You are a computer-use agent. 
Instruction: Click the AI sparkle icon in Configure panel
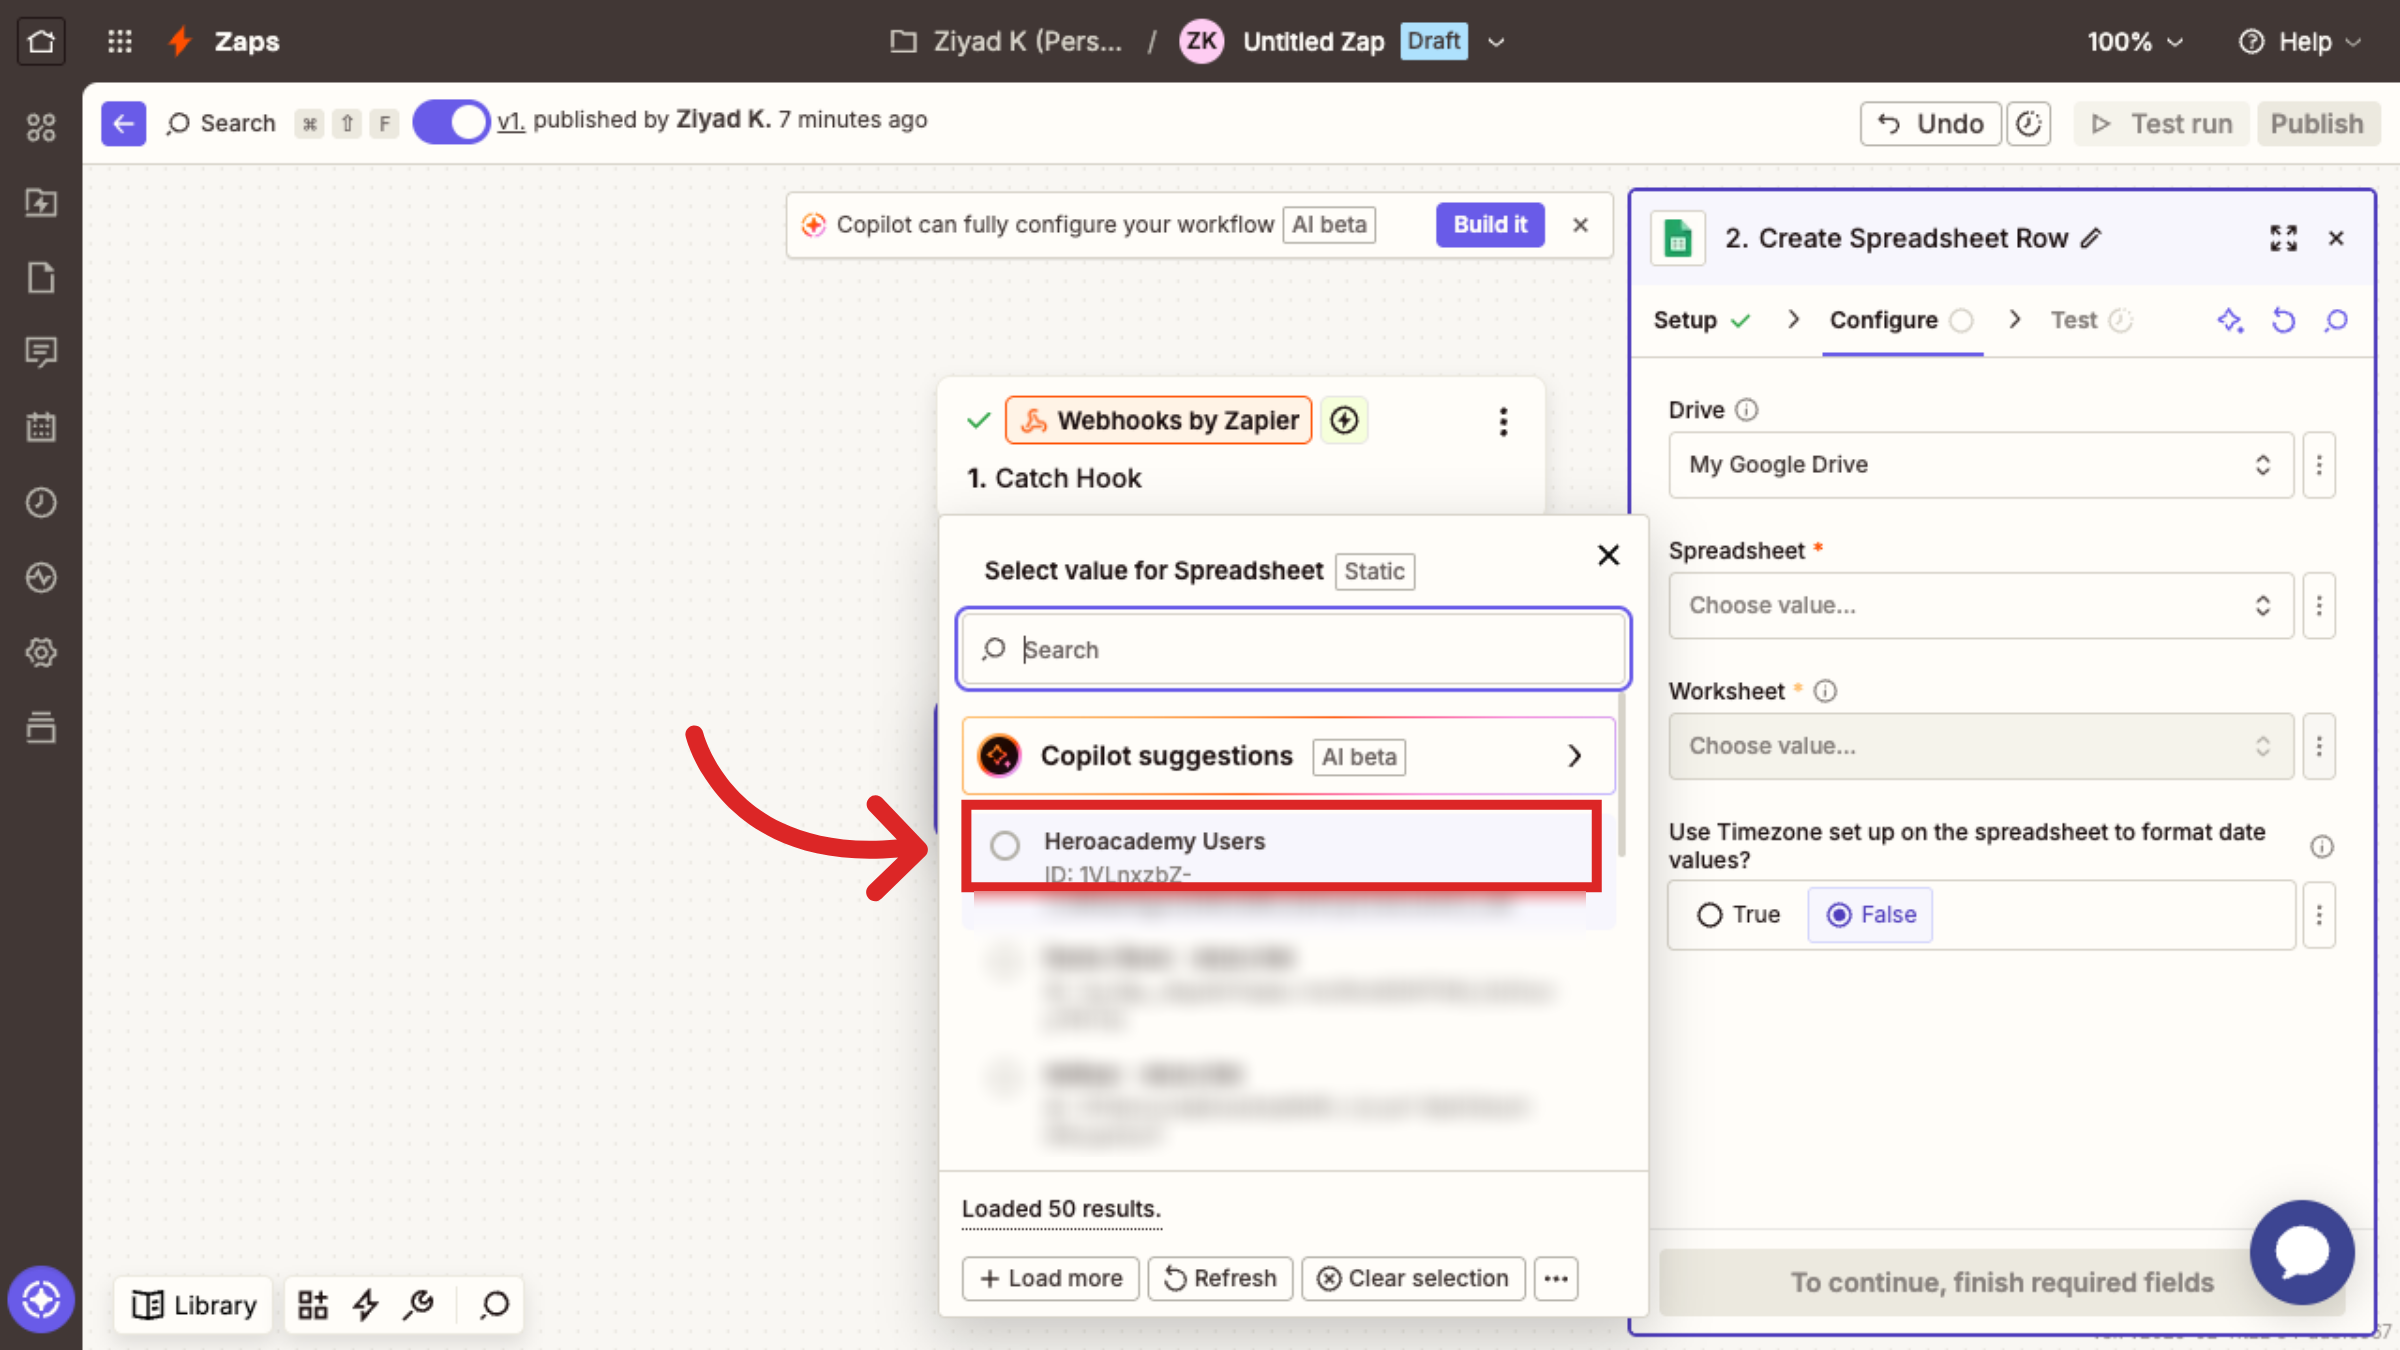point(2230,320)
